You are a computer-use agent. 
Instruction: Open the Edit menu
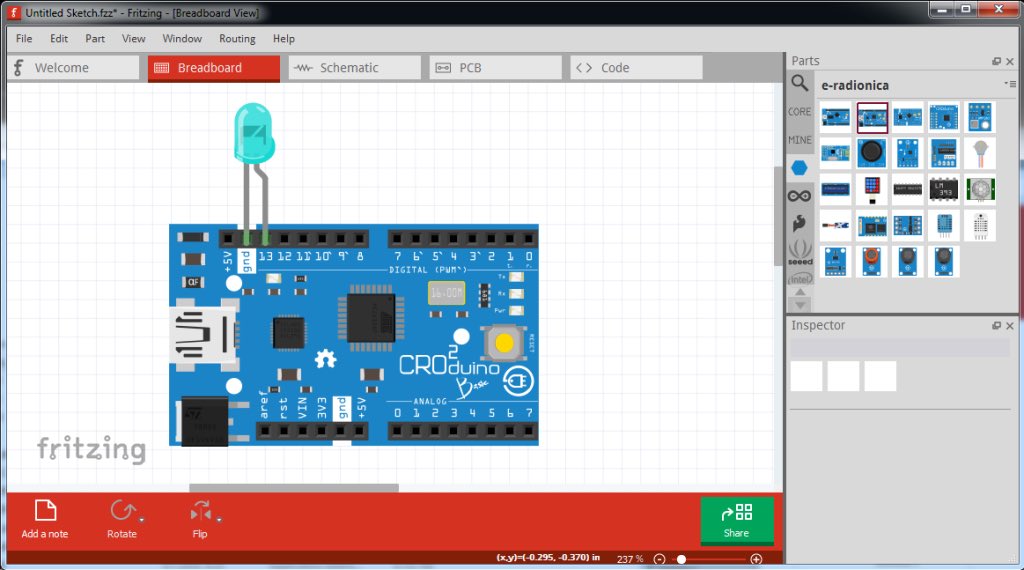(x=59, y=39)
